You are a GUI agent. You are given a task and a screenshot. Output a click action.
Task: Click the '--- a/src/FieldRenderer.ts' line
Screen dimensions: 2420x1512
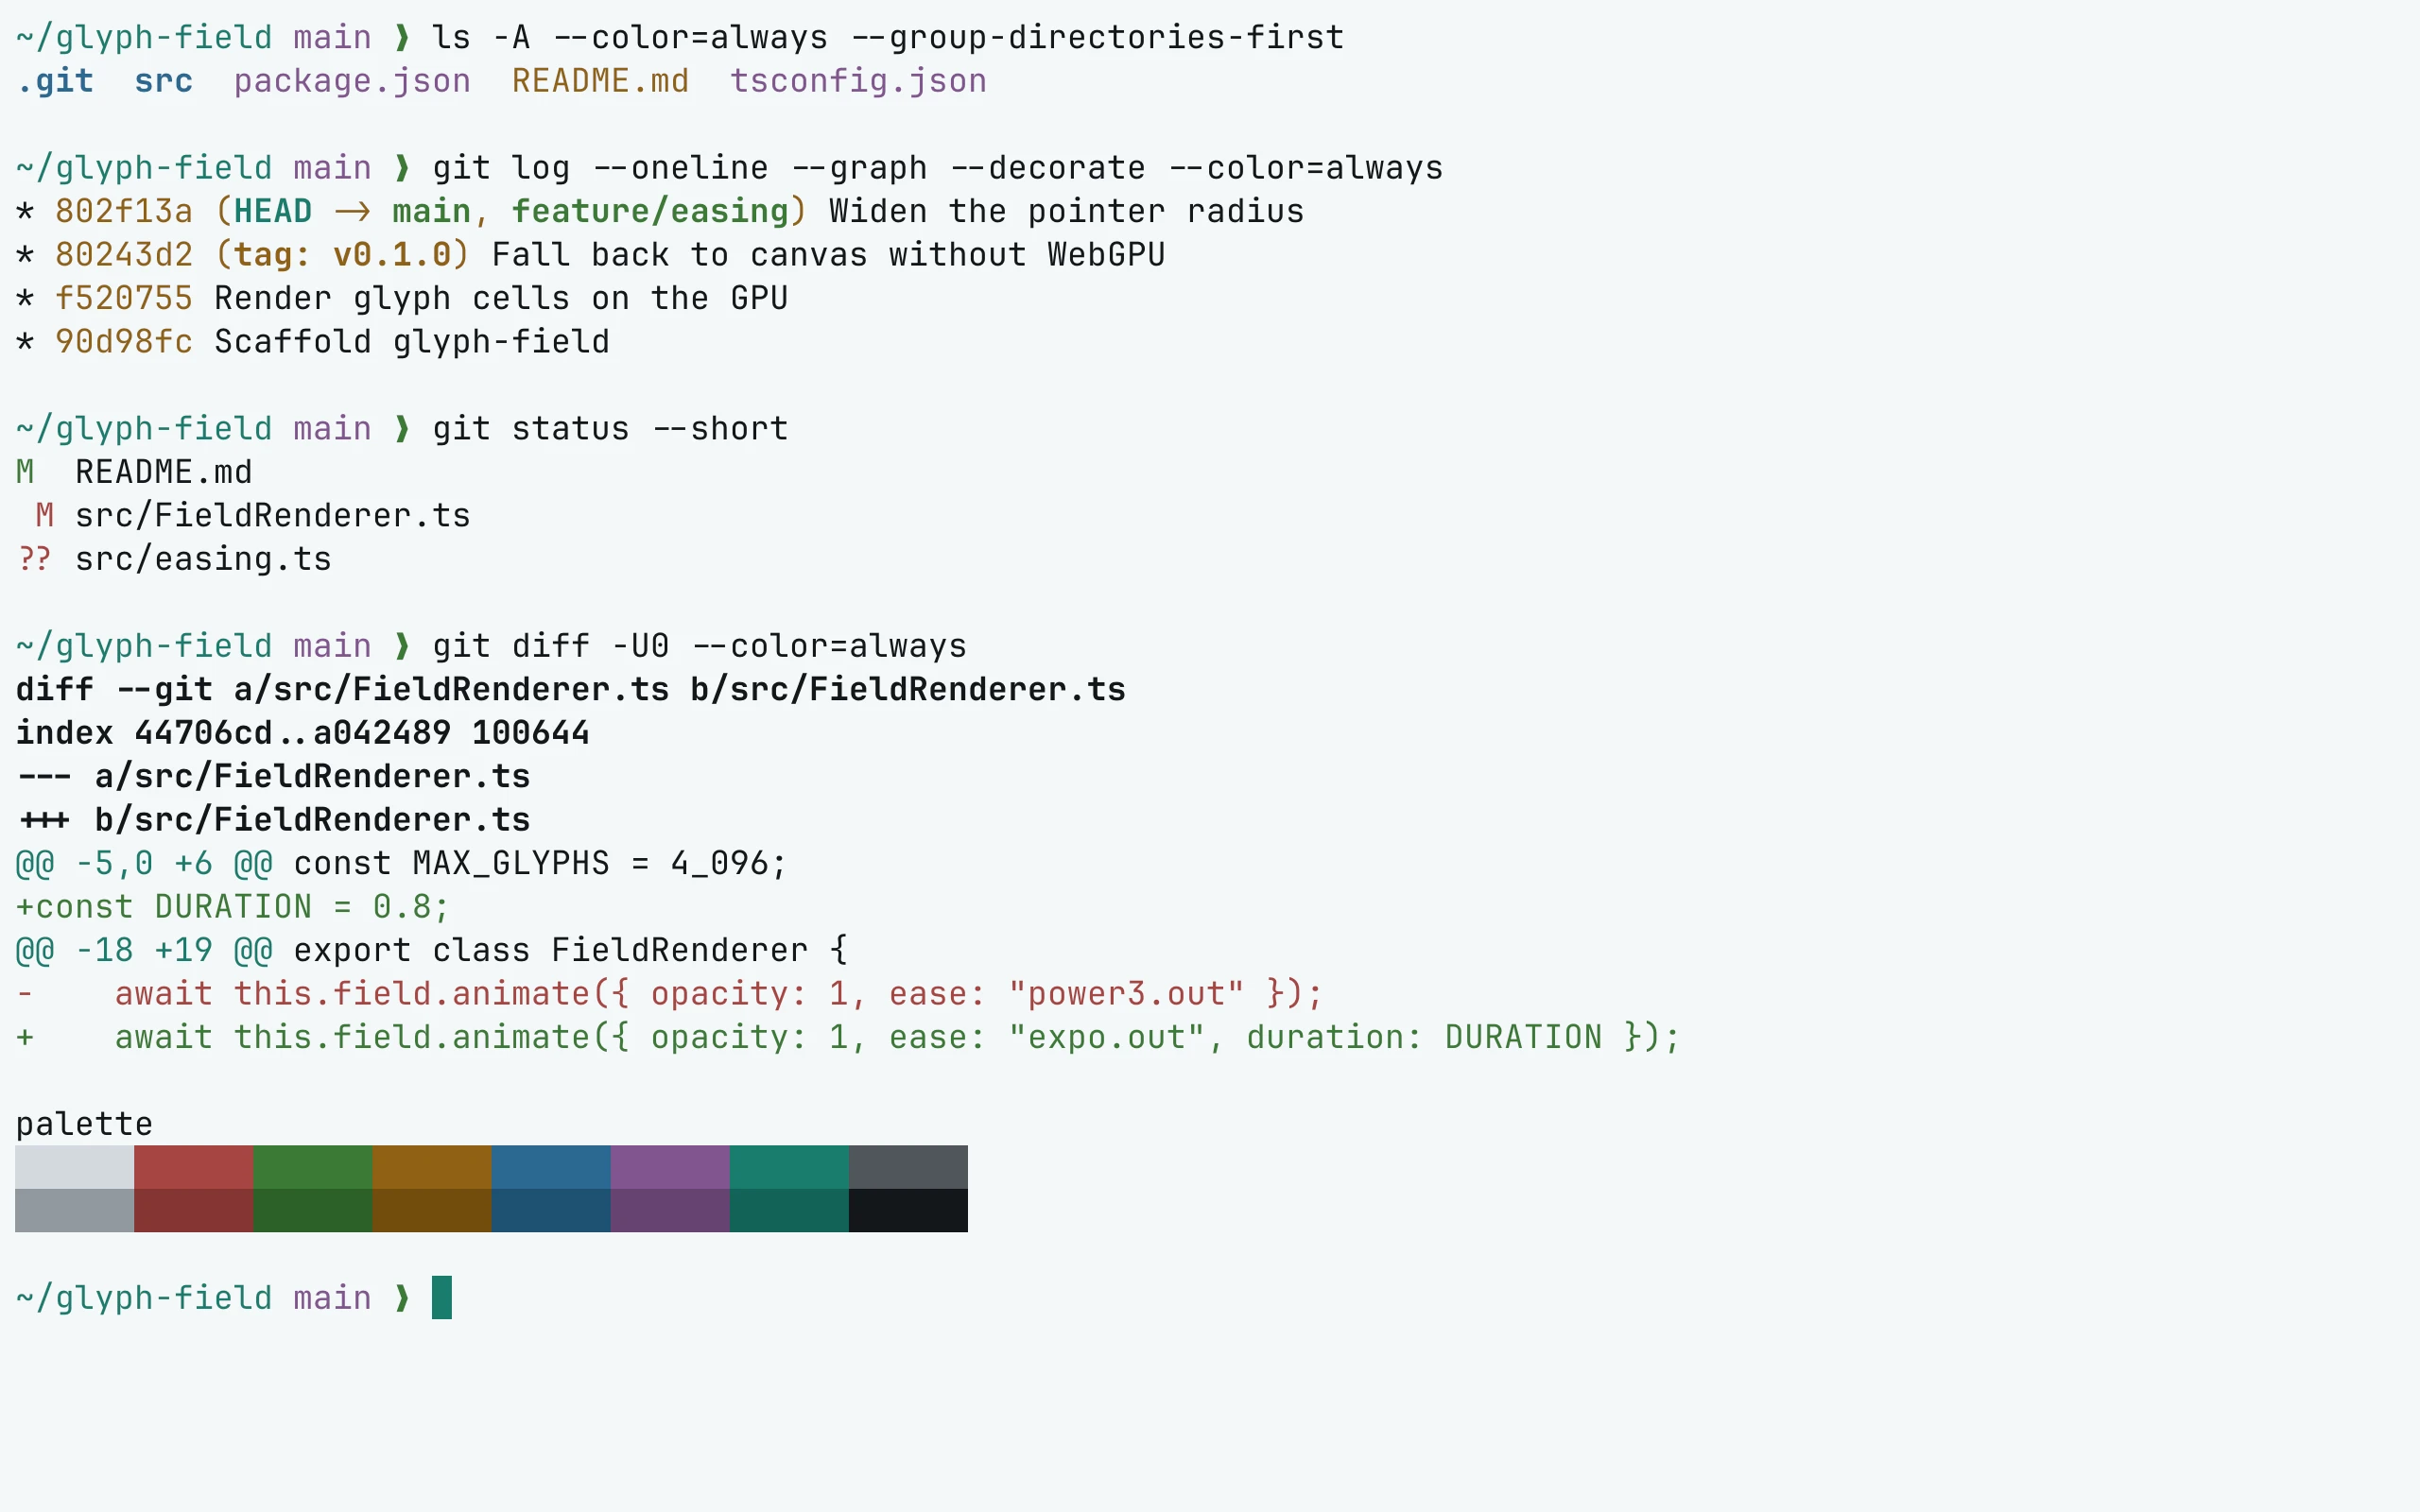(x=273, y=777)
